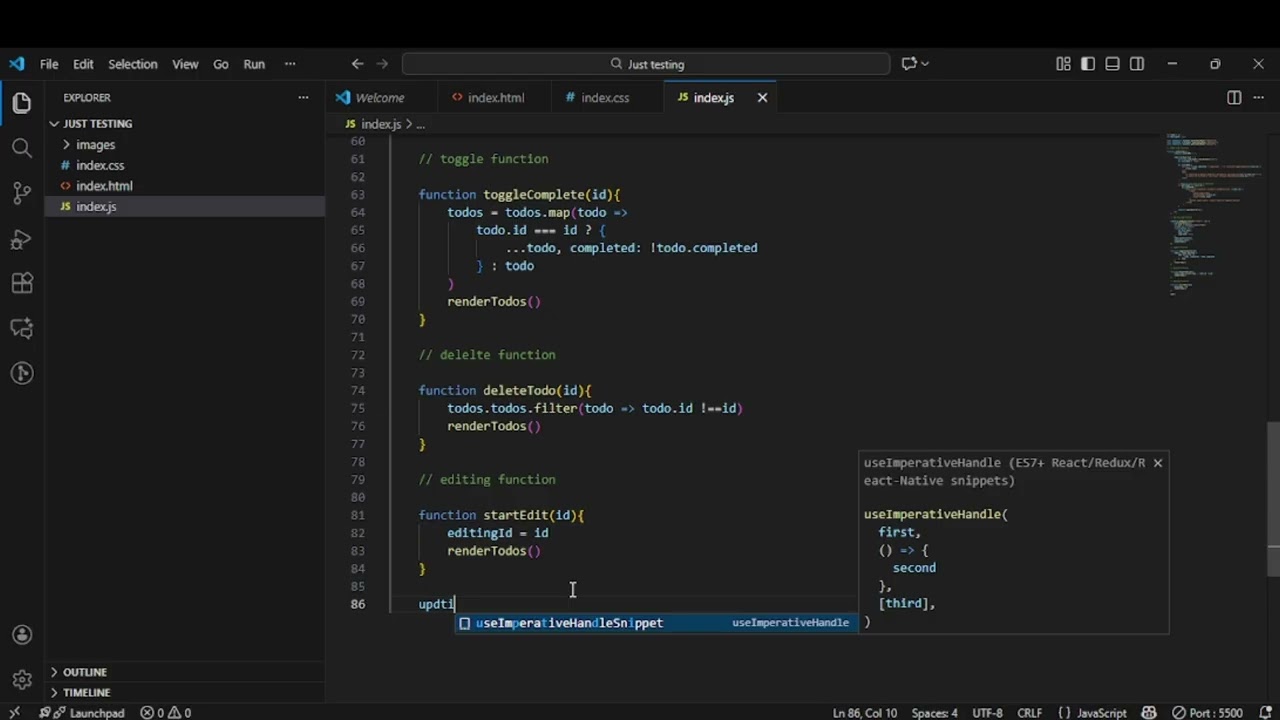Open the Source Control view
The height and width of the screenshot is (720, 1280).
22,193
